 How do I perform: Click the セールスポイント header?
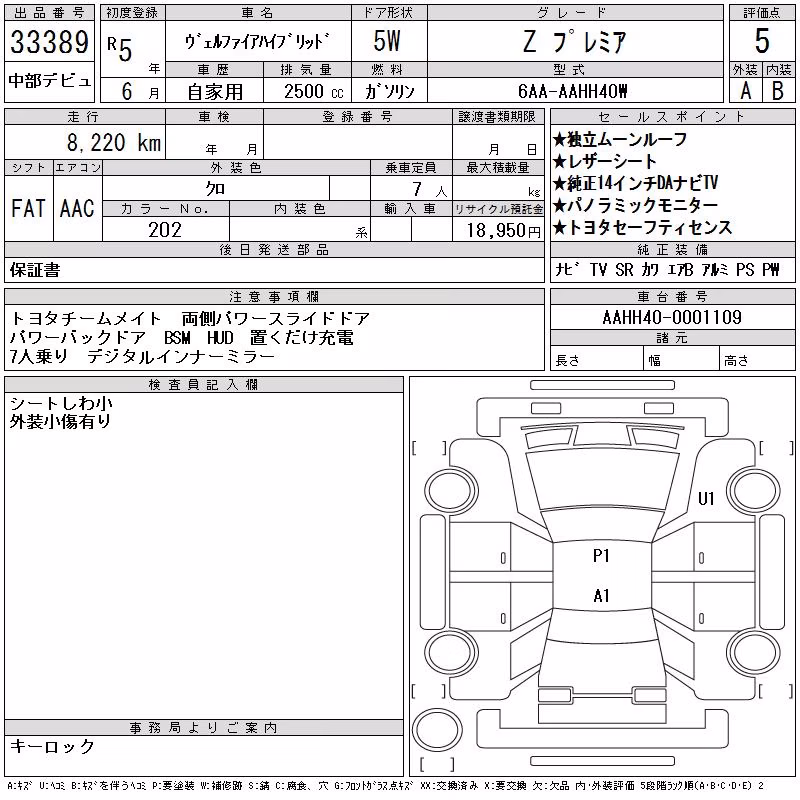(672, 117)
